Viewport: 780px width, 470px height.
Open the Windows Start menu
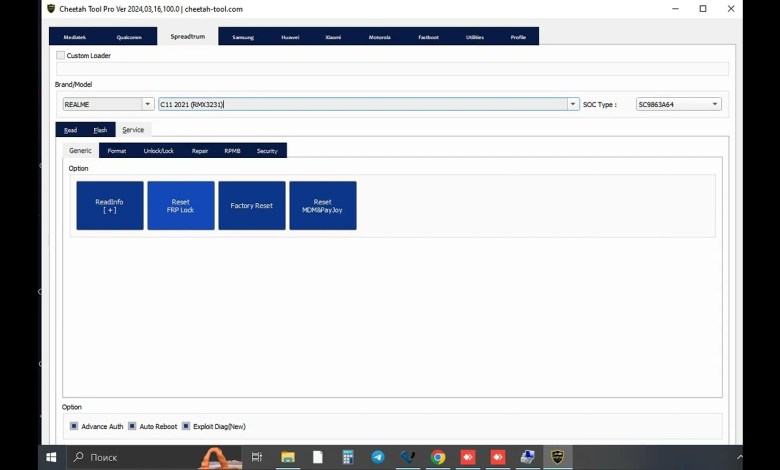coord(51,457)
